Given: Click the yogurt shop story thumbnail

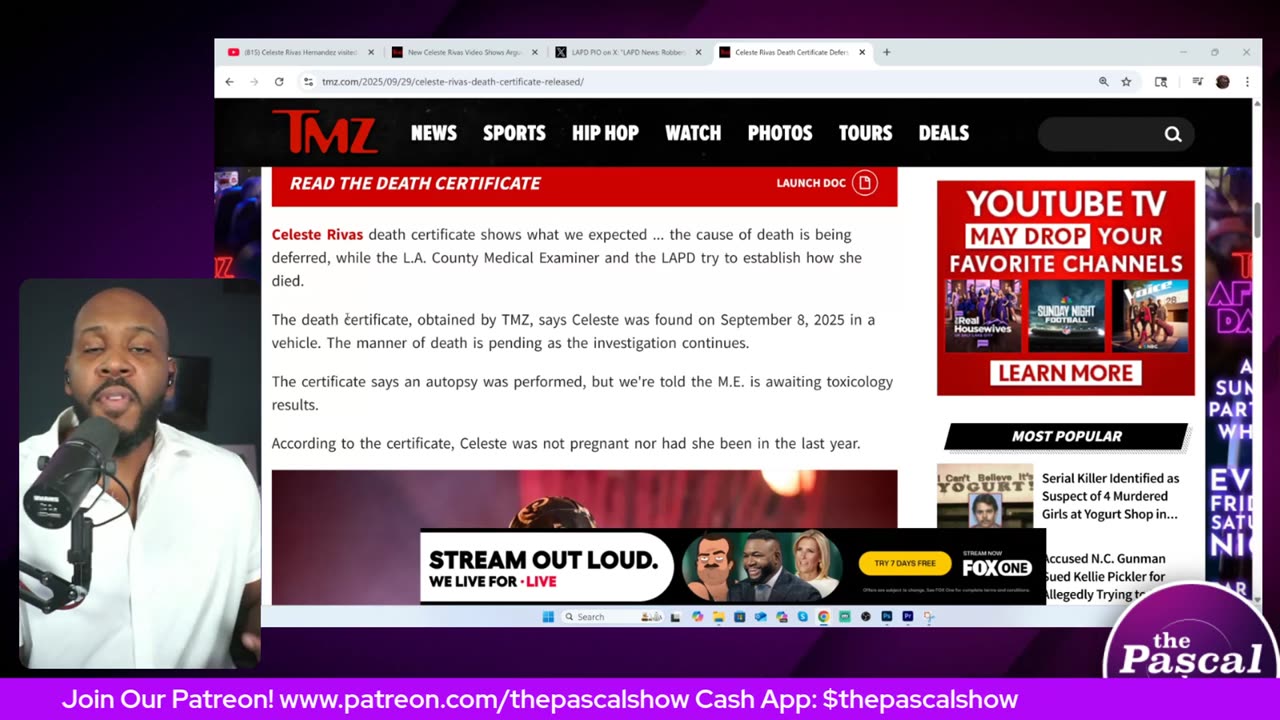Looking at the screenshot, I should tap(985, 496).
